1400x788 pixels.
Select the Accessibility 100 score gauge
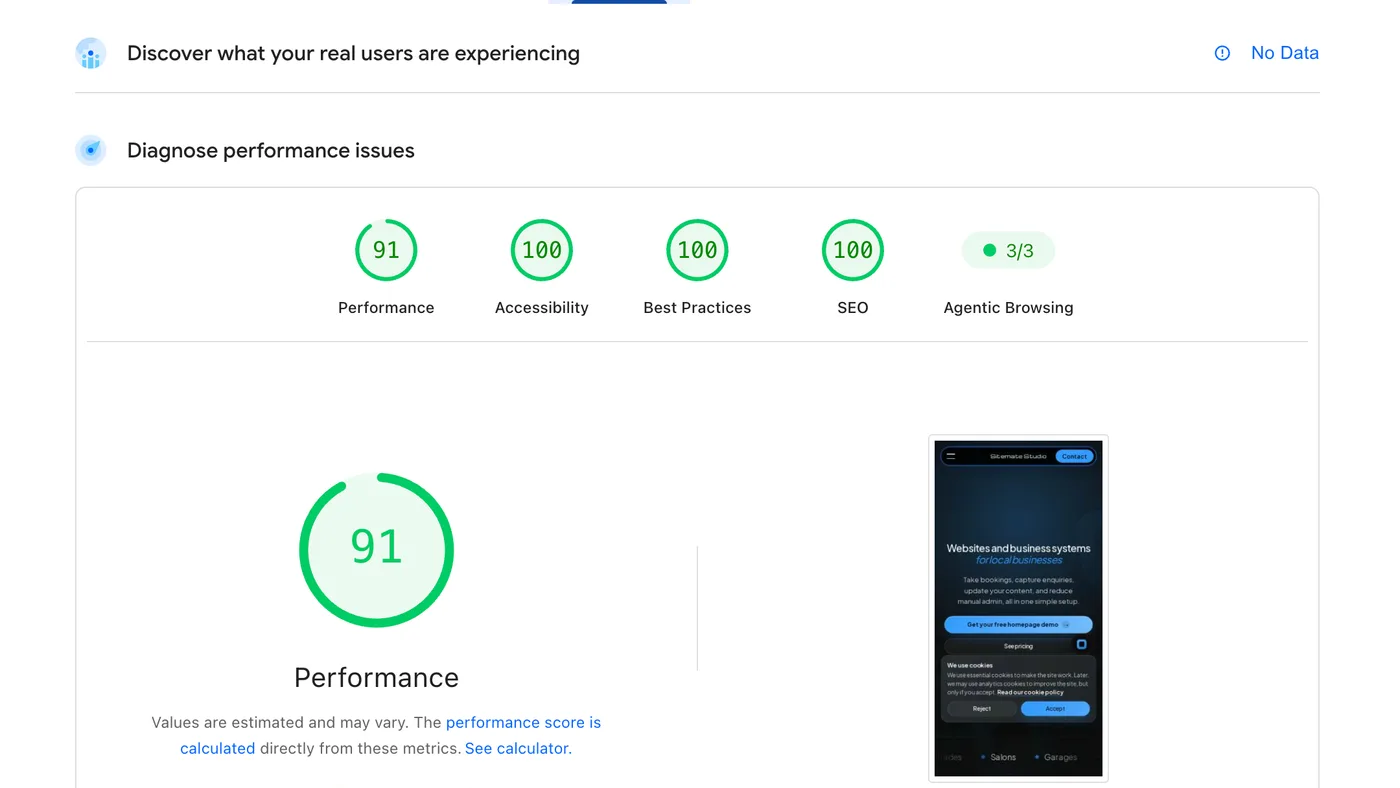542,250
